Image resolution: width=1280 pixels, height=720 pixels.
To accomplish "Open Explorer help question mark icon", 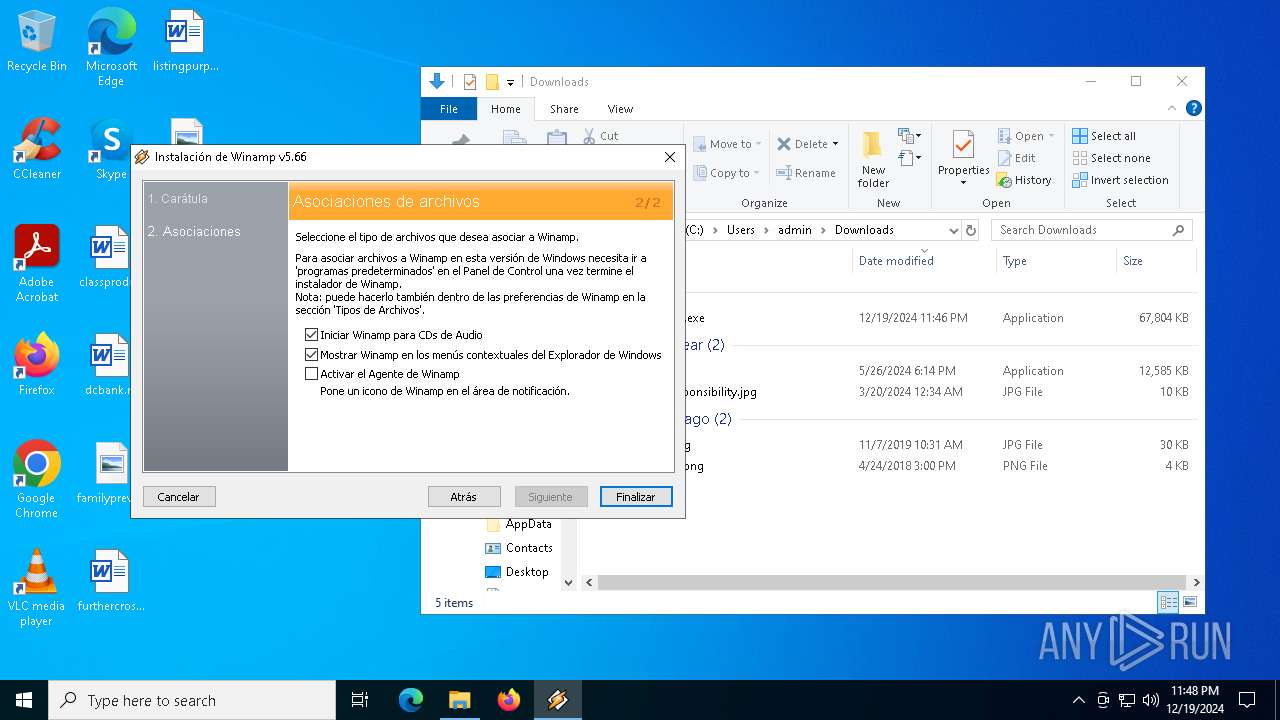I will (1193, 109).
